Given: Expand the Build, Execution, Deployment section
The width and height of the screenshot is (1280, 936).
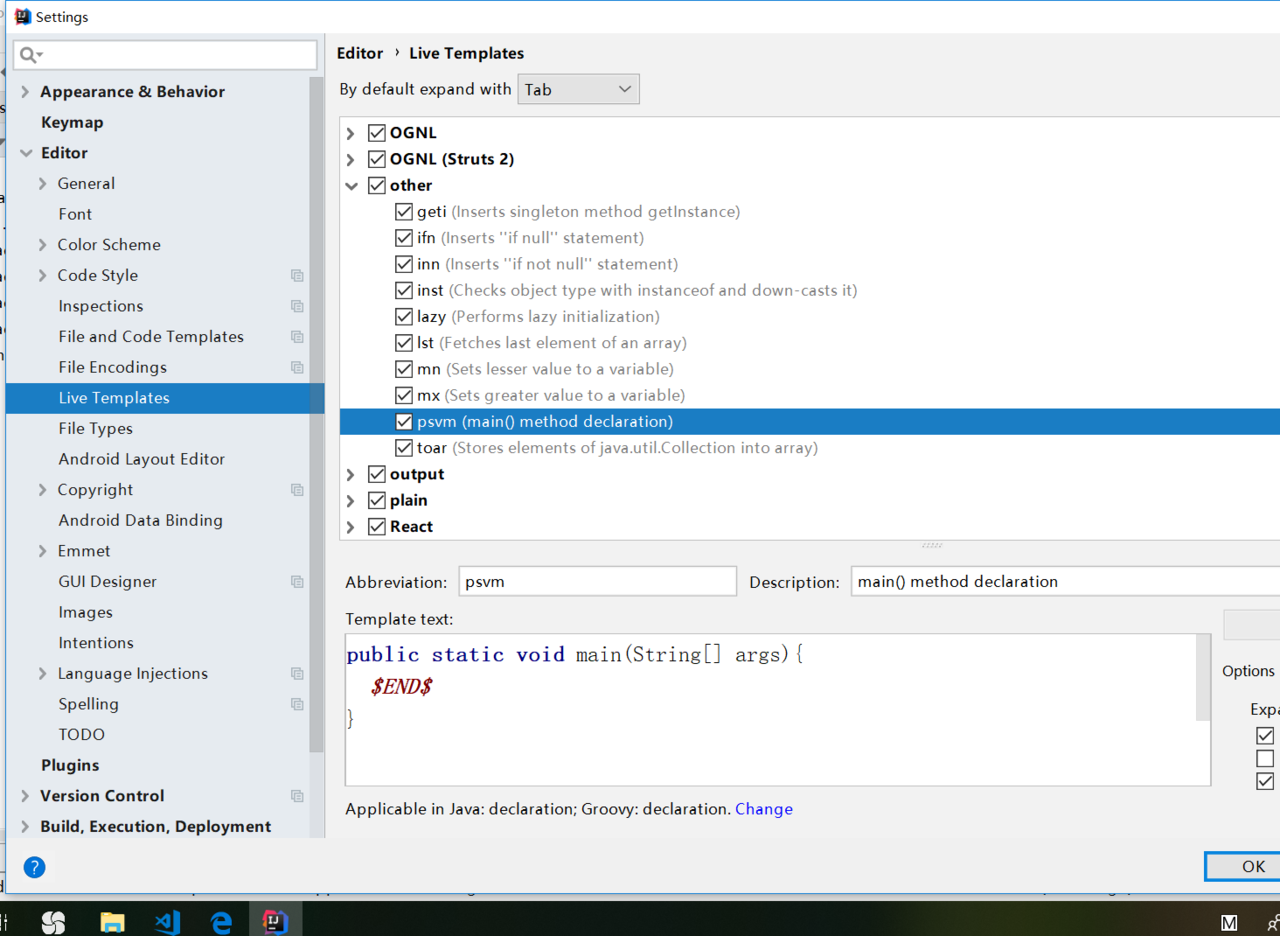Looking at the screenshot, I should pyautogui.click(x=26, y=827).
